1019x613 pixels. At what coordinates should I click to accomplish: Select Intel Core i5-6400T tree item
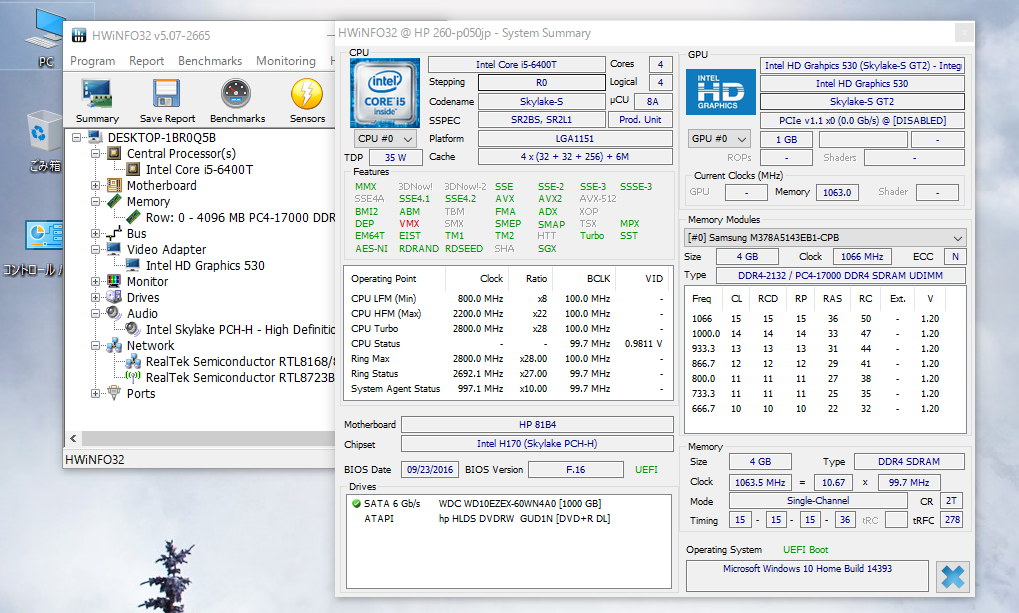[x=199, y=169]
